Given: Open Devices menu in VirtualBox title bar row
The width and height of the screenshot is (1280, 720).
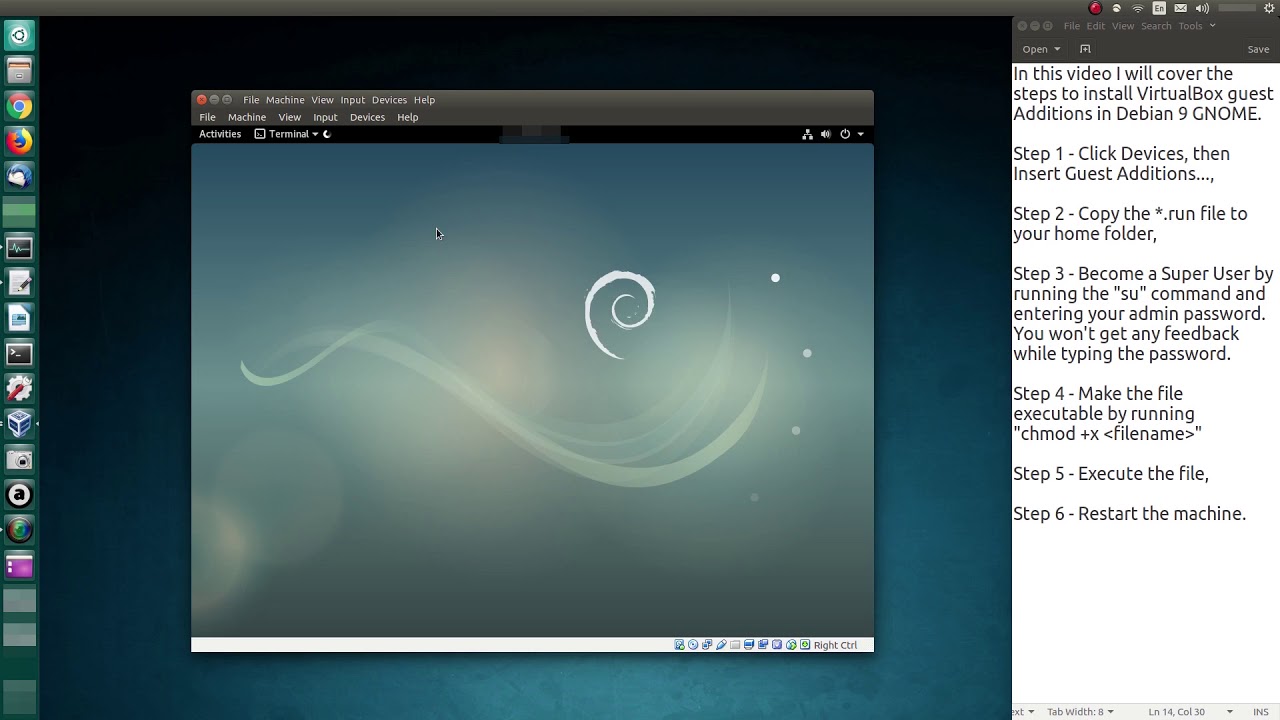Looking at the screenshot, I should click(x=389, y=100).
